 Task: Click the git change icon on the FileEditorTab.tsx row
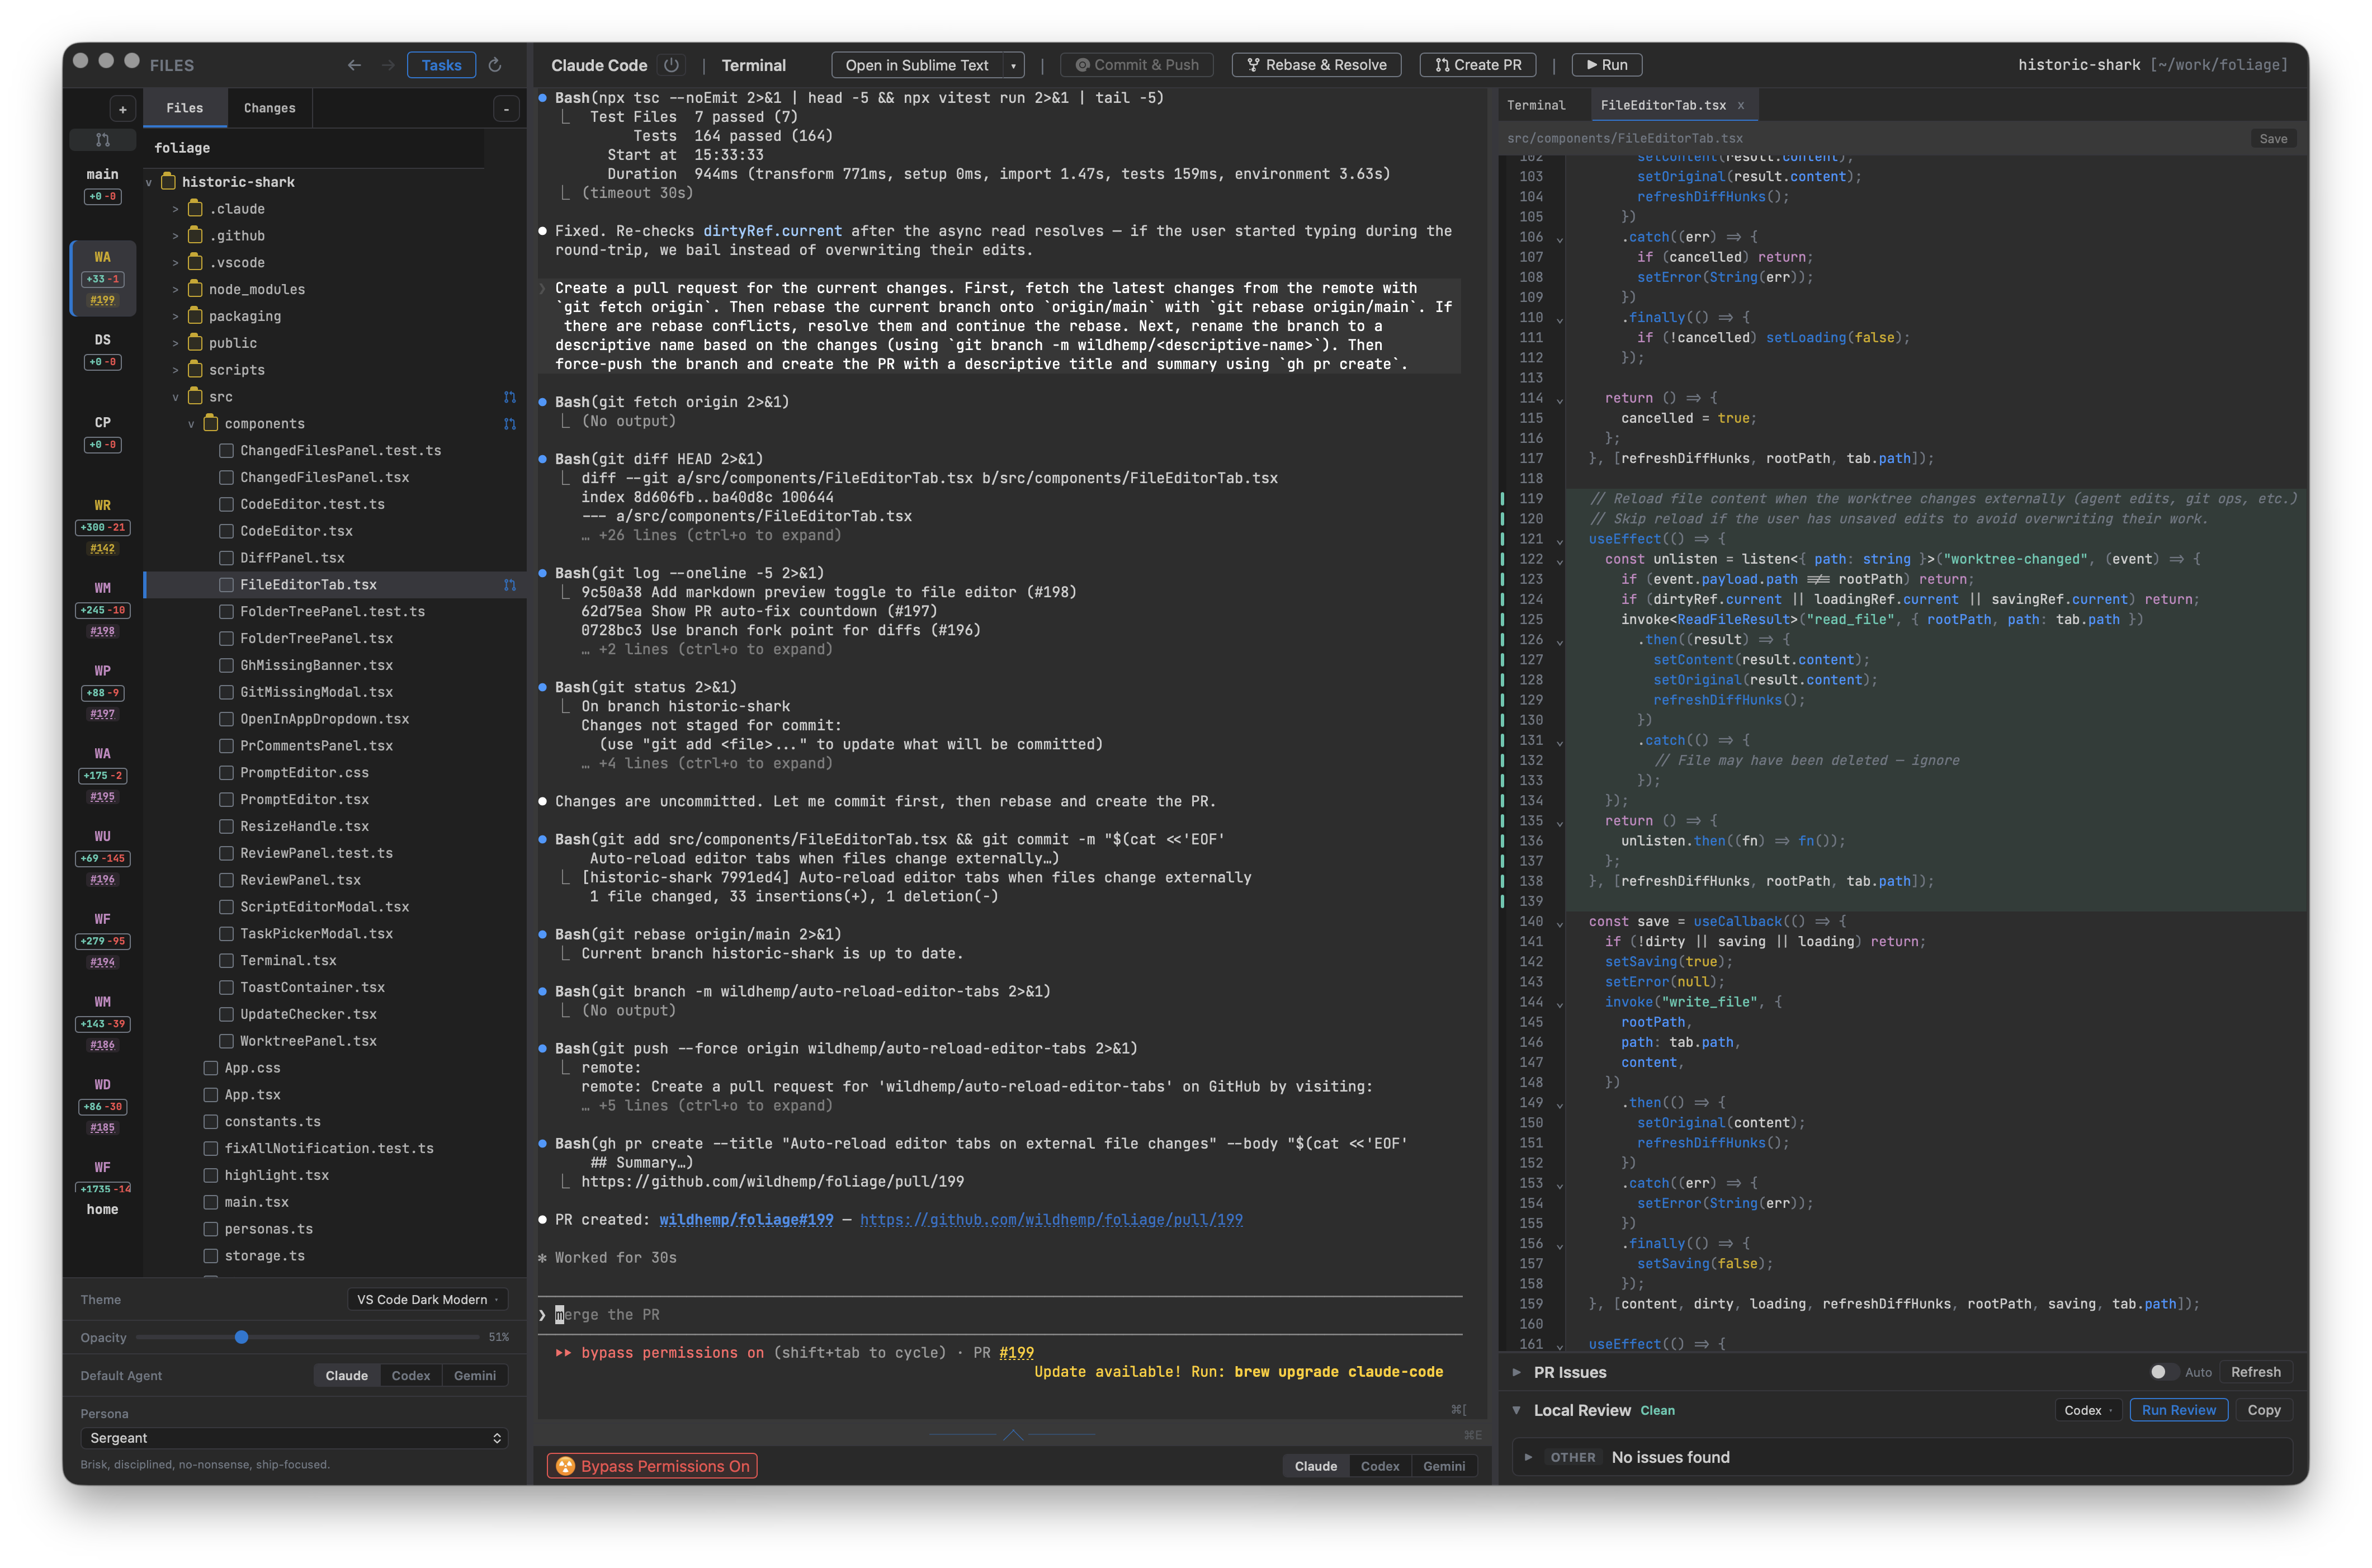510,585
